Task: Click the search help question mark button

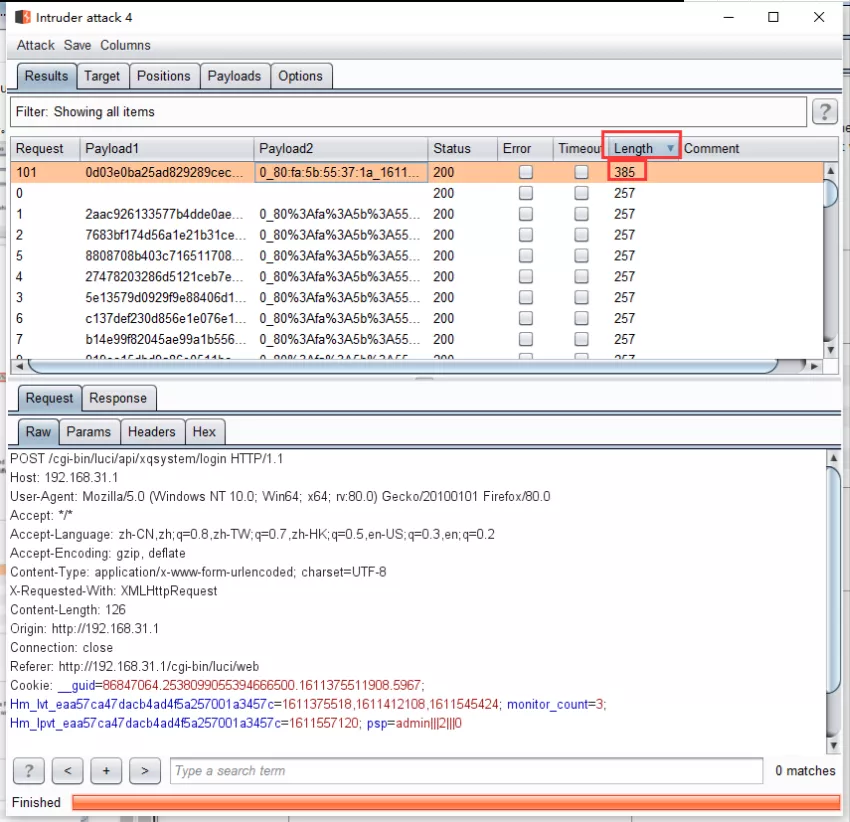Action: click(x=29, y=770)
